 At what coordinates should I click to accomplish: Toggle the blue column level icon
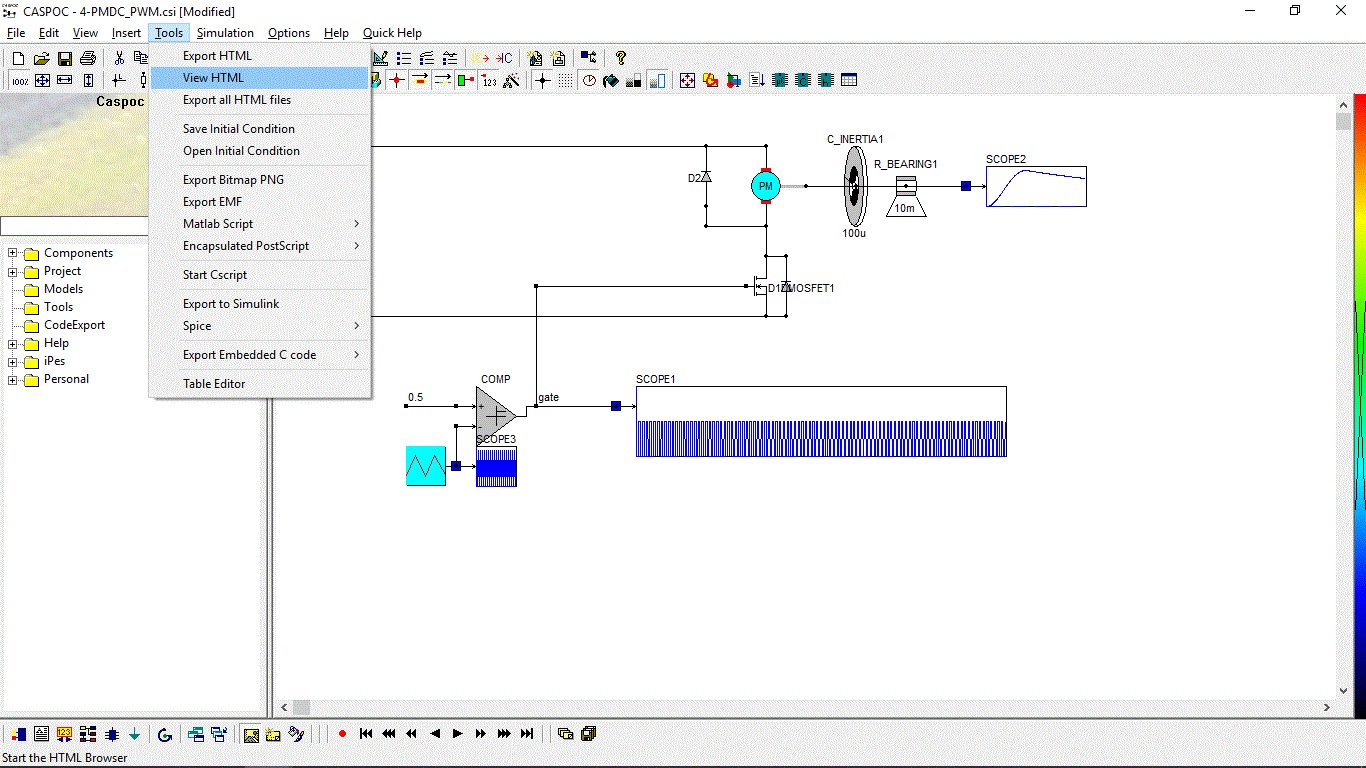pos(659,80)
